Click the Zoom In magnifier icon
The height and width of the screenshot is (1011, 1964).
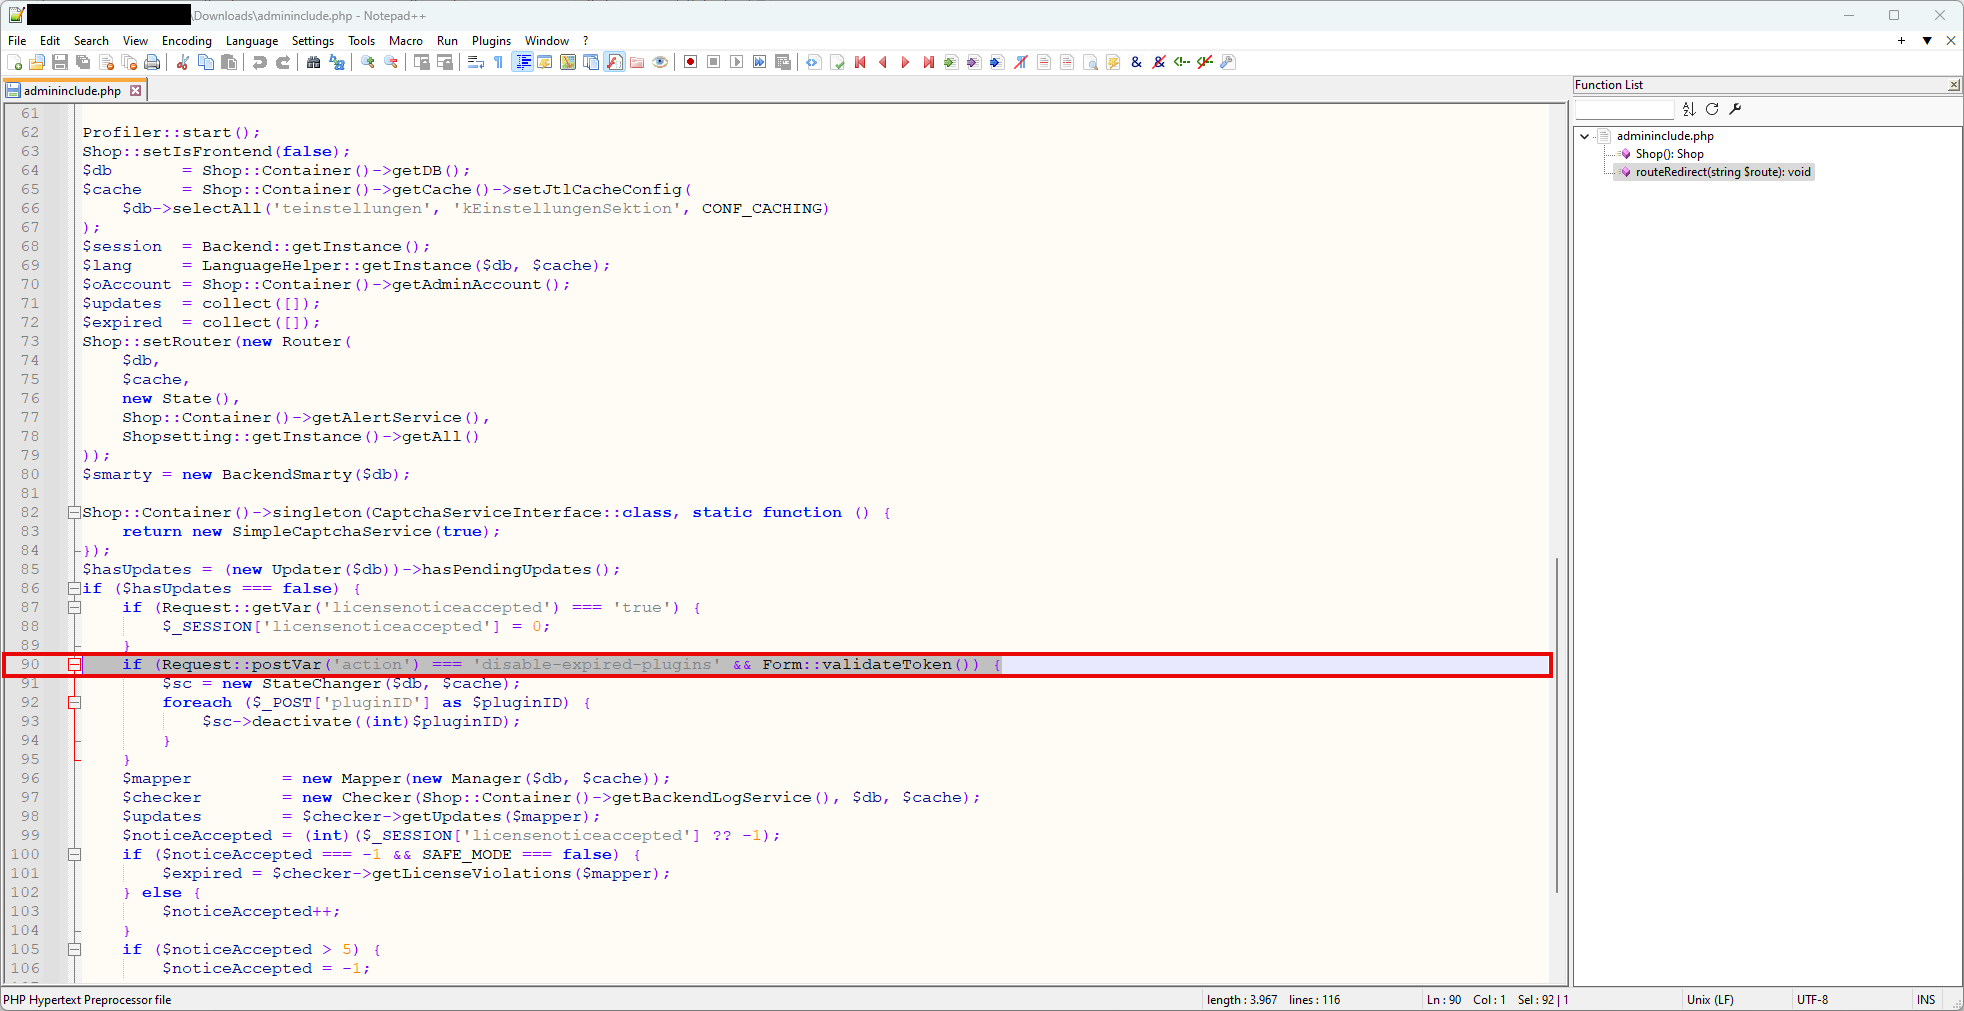[x=368, y=62]
